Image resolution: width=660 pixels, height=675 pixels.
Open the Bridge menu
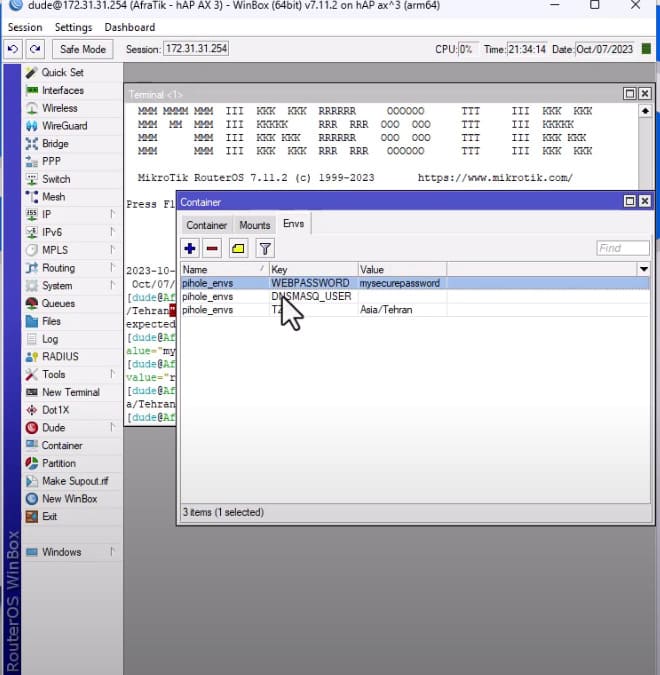tap(55, 143)
